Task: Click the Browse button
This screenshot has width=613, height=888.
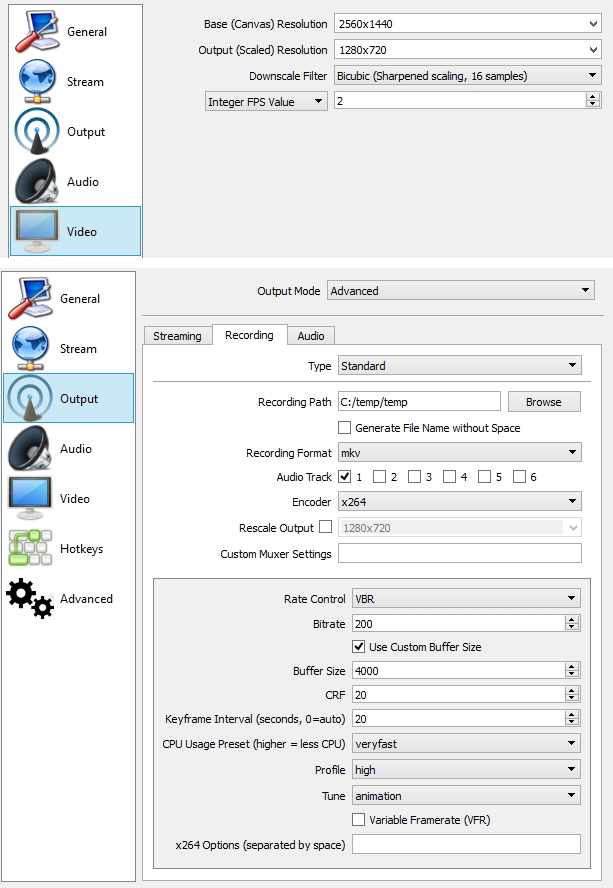Action: click(544, 402)
